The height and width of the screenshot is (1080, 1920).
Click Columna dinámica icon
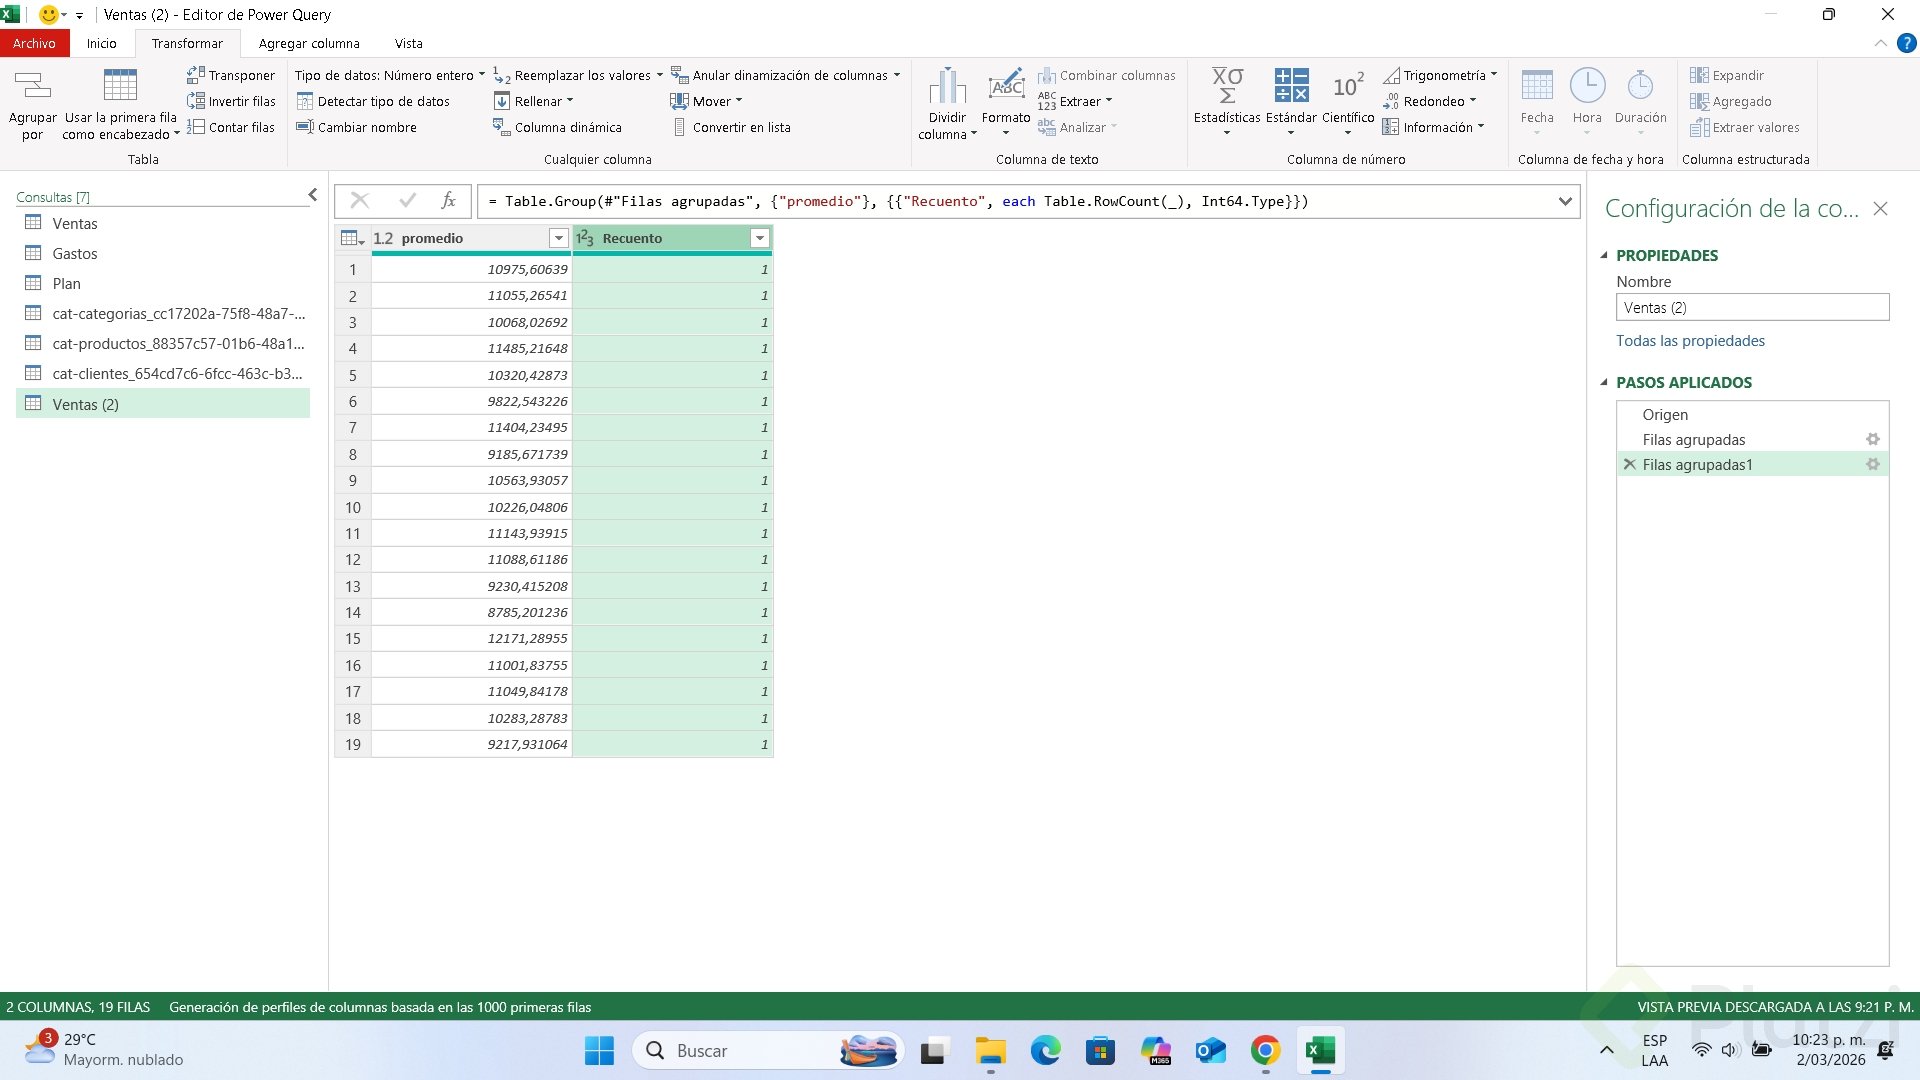pos(501,127)
